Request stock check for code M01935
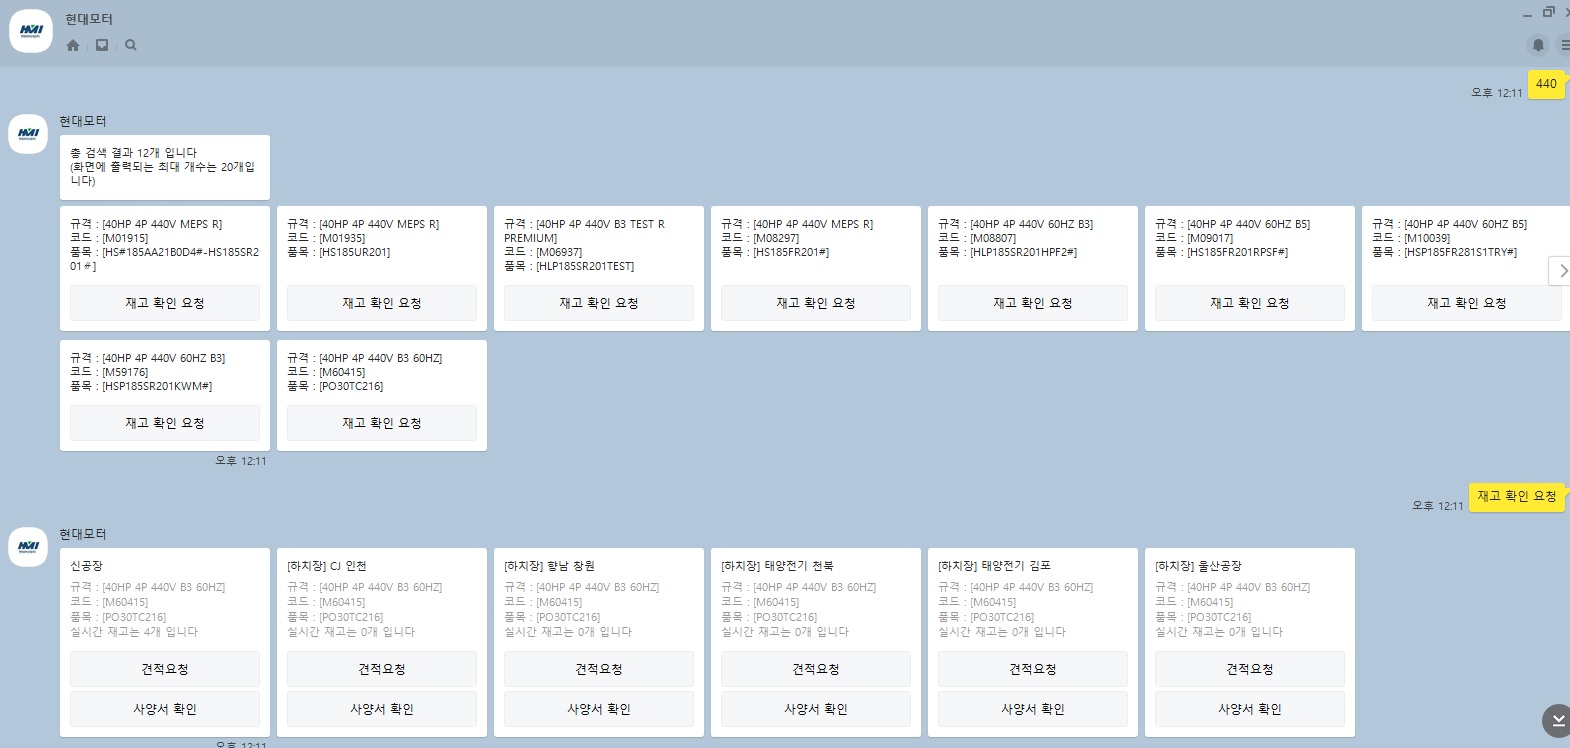Image resolution: width=1570 pixels, height=748 pixels. coord(382,303)
